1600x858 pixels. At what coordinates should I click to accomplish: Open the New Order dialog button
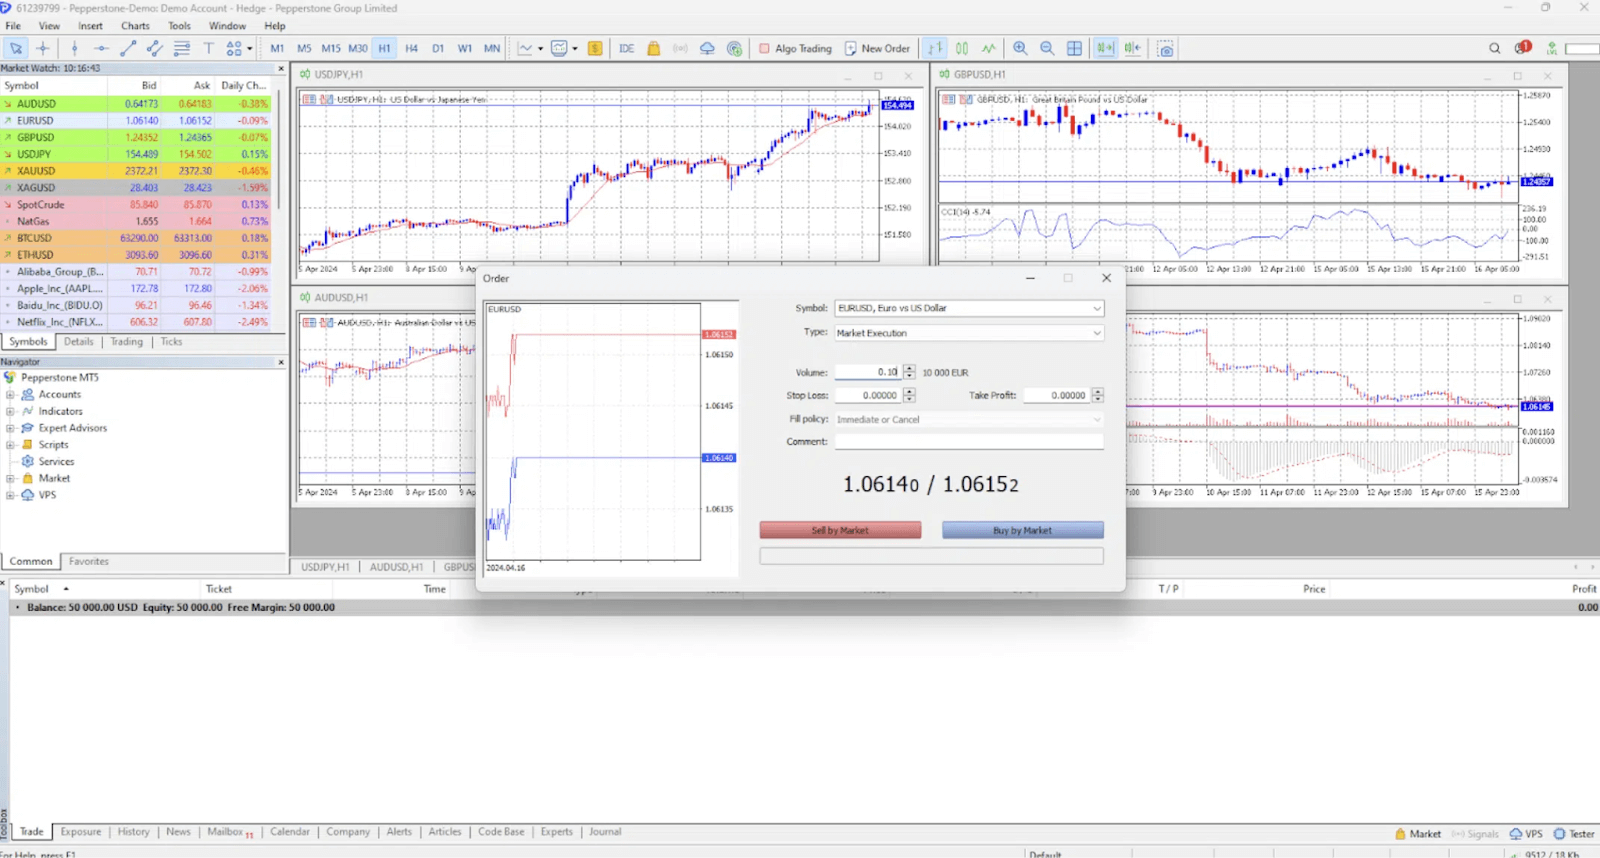877,48
